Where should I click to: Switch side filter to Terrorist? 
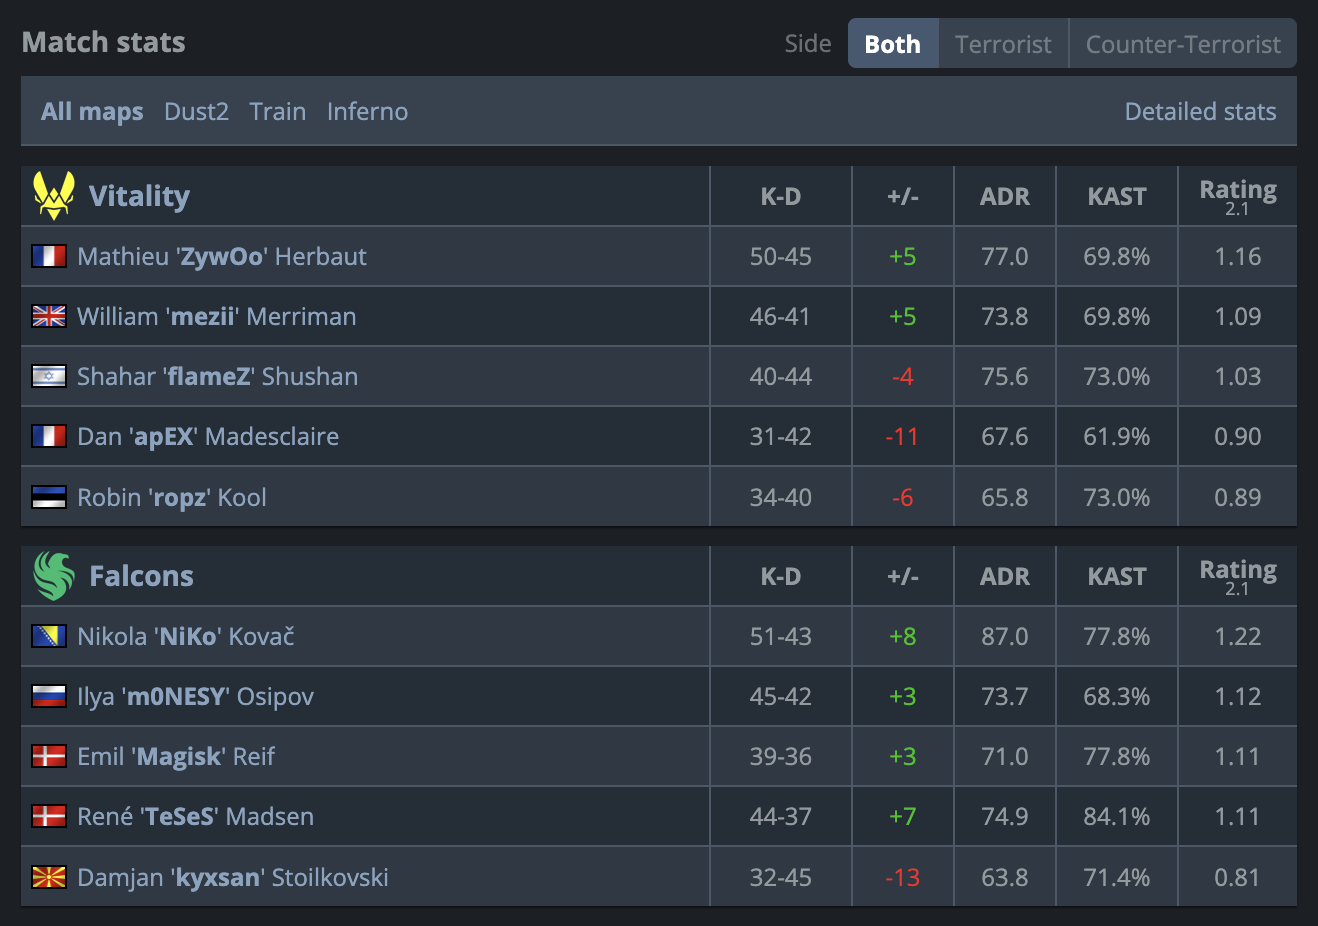1003,44
